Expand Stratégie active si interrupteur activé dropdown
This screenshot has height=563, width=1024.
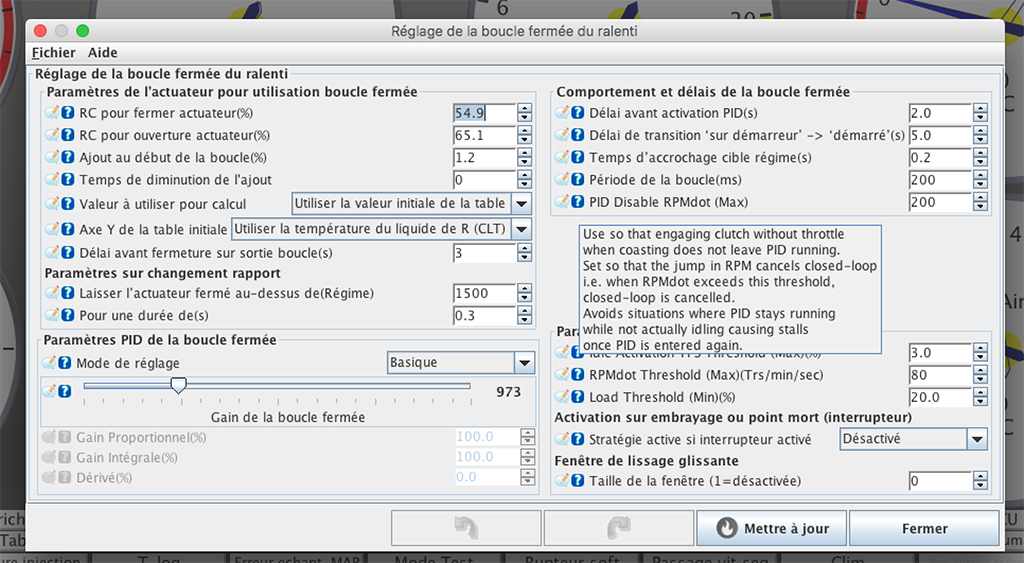point(976,439)
